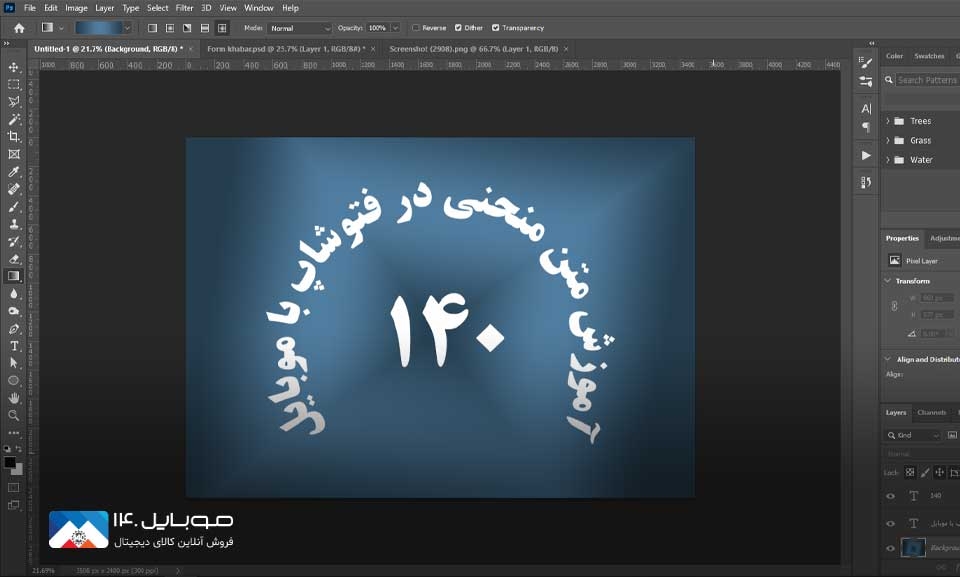This screenshot has width=960, height=577.
Task: Select the Magic Wand tool
Action: click(13, 119)
